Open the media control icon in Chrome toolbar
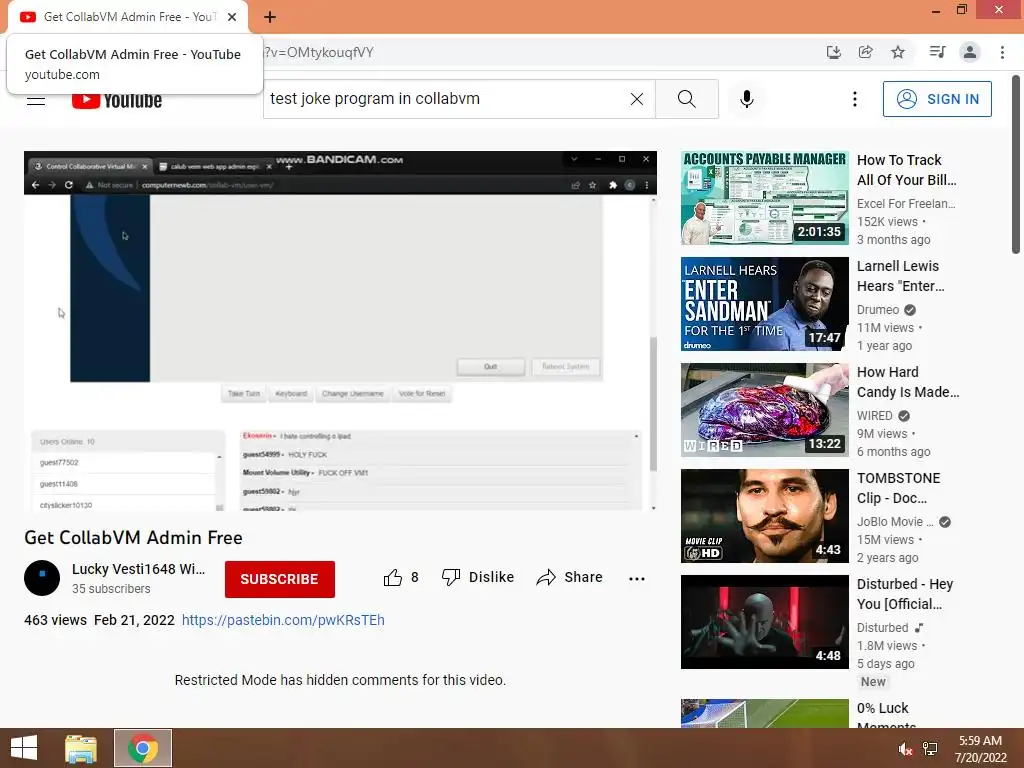 pos(937,52)
